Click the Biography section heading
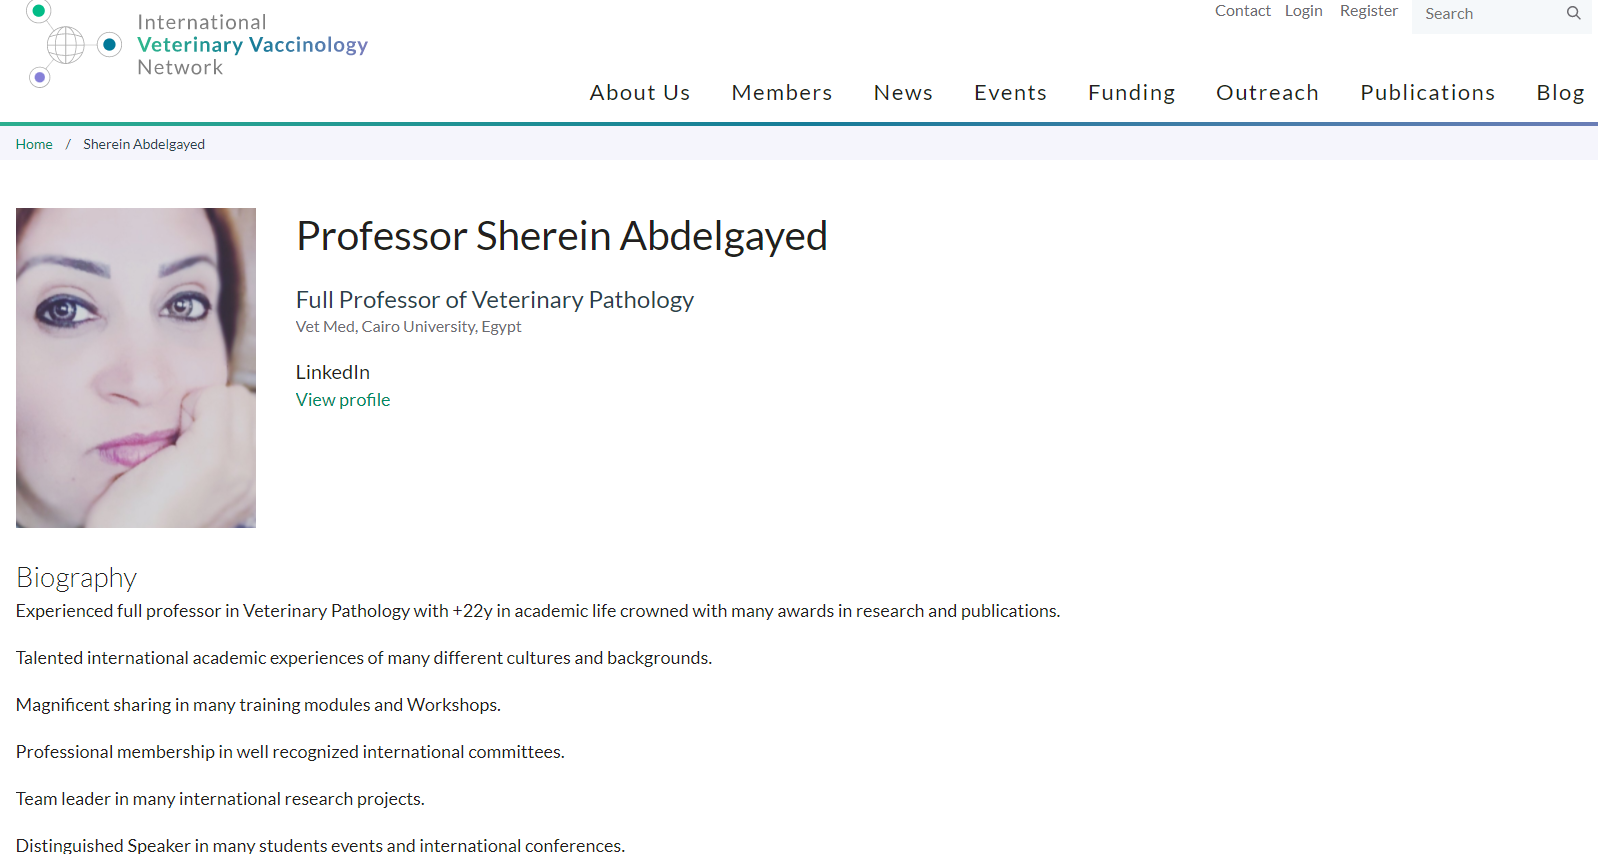 coord(76,578)
